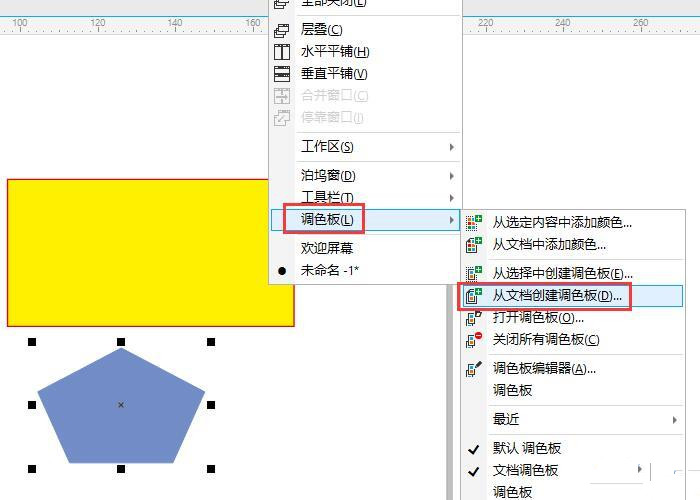Expand the 文档调色板 submenu arrow
This screenshot has width=700, height=500.
coord(640,469)
